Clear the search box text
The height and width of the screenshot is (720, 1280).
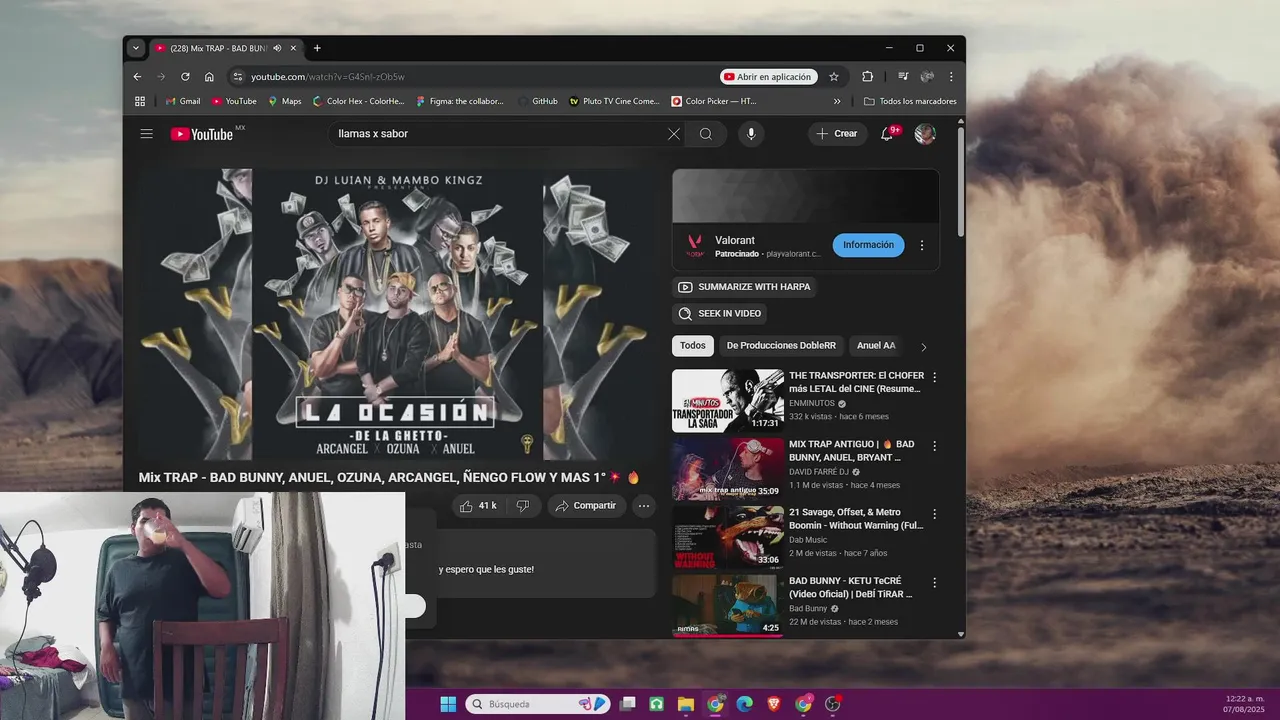[x=674, y=134]
